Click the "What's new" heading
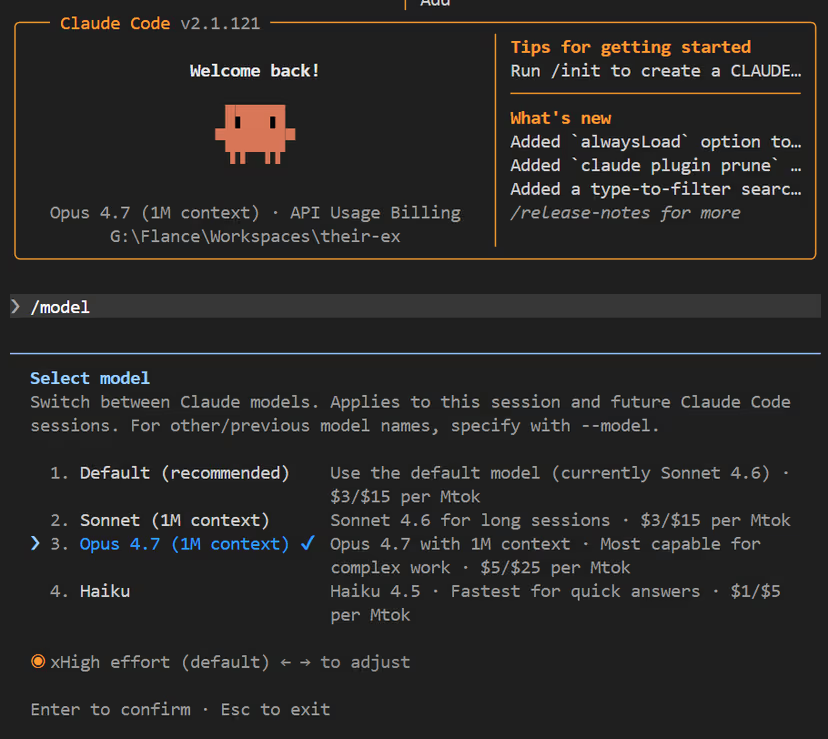828x739 pixels. coord(560,118)
